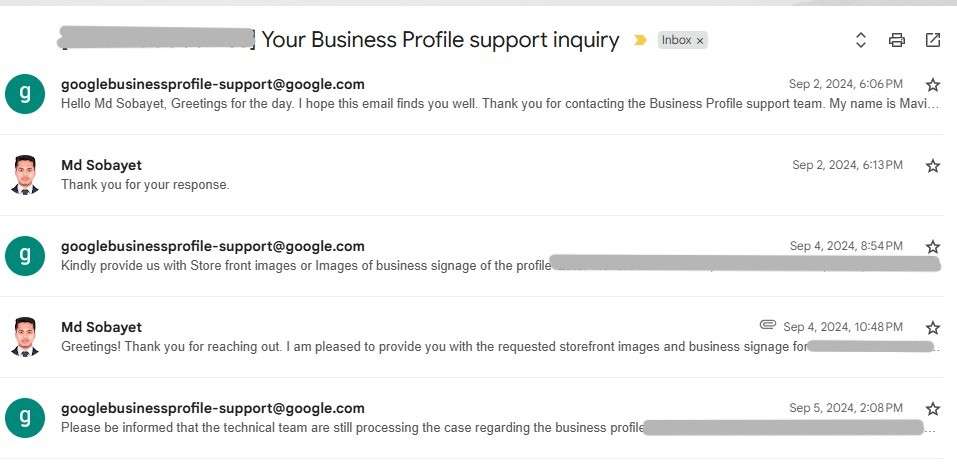This screenshot has height=473, width=957.
Task: Click the Inbox label tag
Action: click(x=676, y=41)
